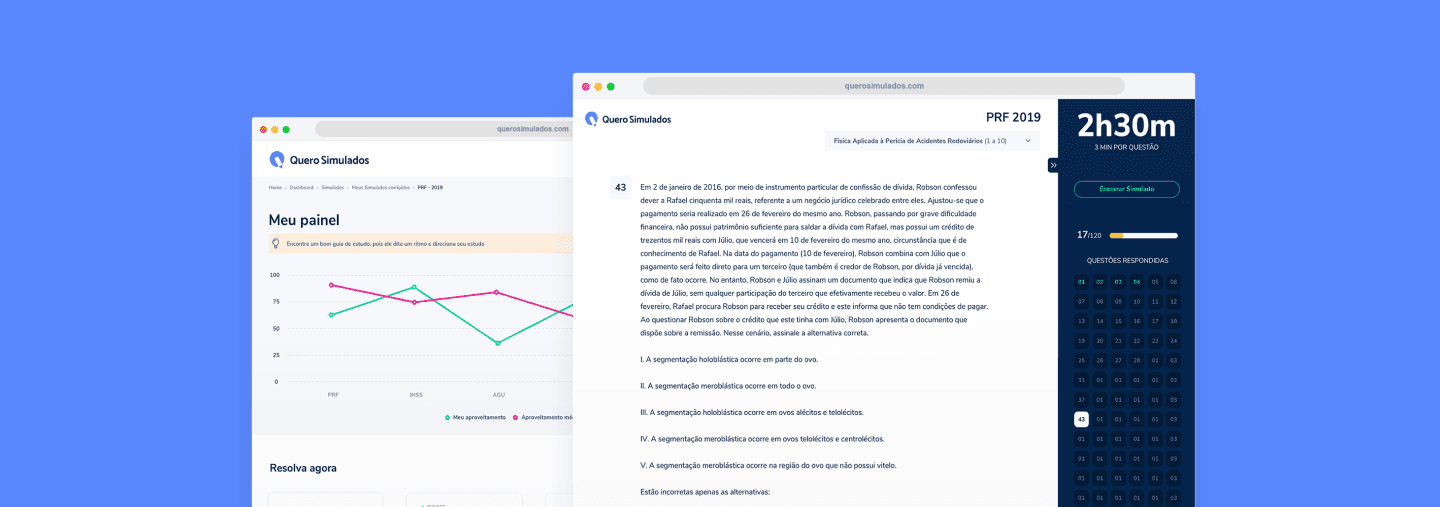Click the yellow minimize dot of the dashboard window
This screenshot has height=507, width=1440.
coord(274,129)
